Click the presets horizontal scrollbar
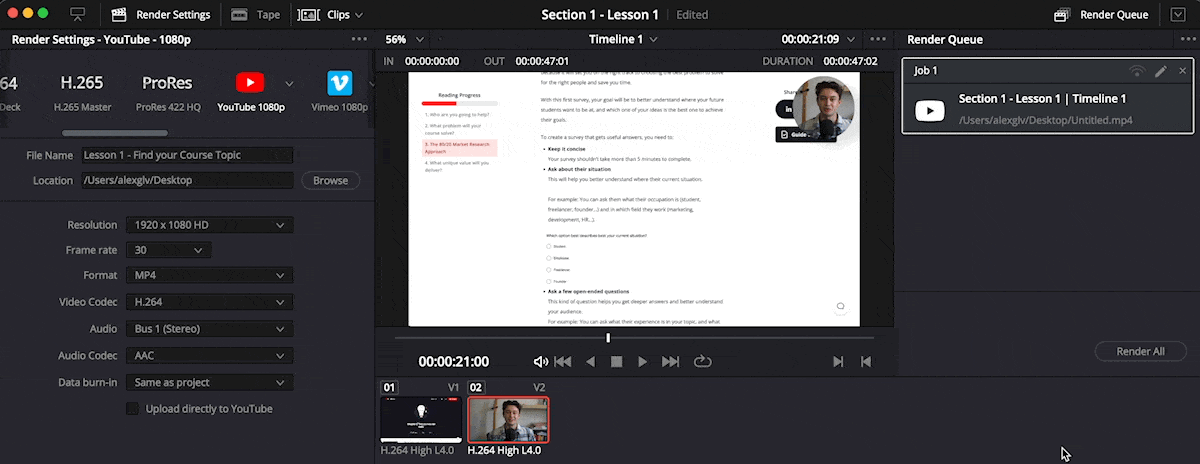 [x=115, y=132]
